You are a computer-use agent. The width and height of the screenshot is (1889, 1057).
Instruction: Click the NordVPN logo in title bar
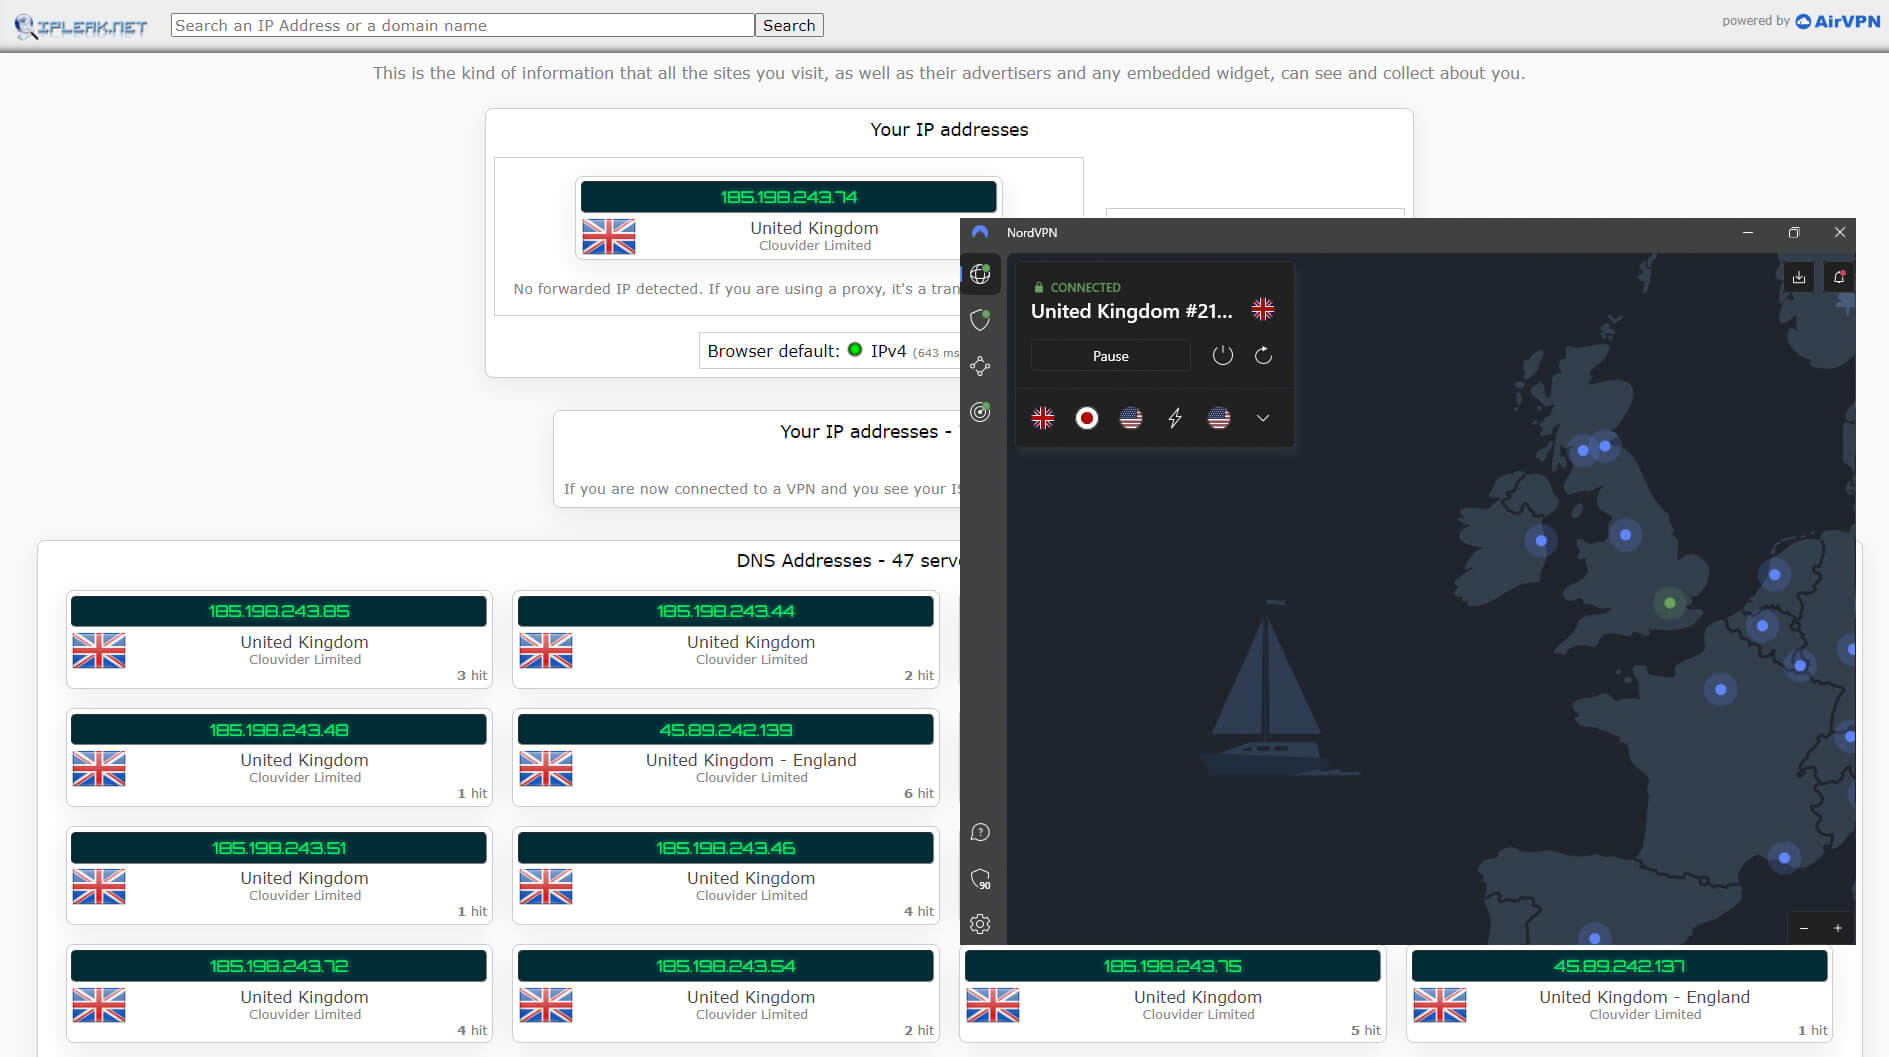click(x=980, y=232)
